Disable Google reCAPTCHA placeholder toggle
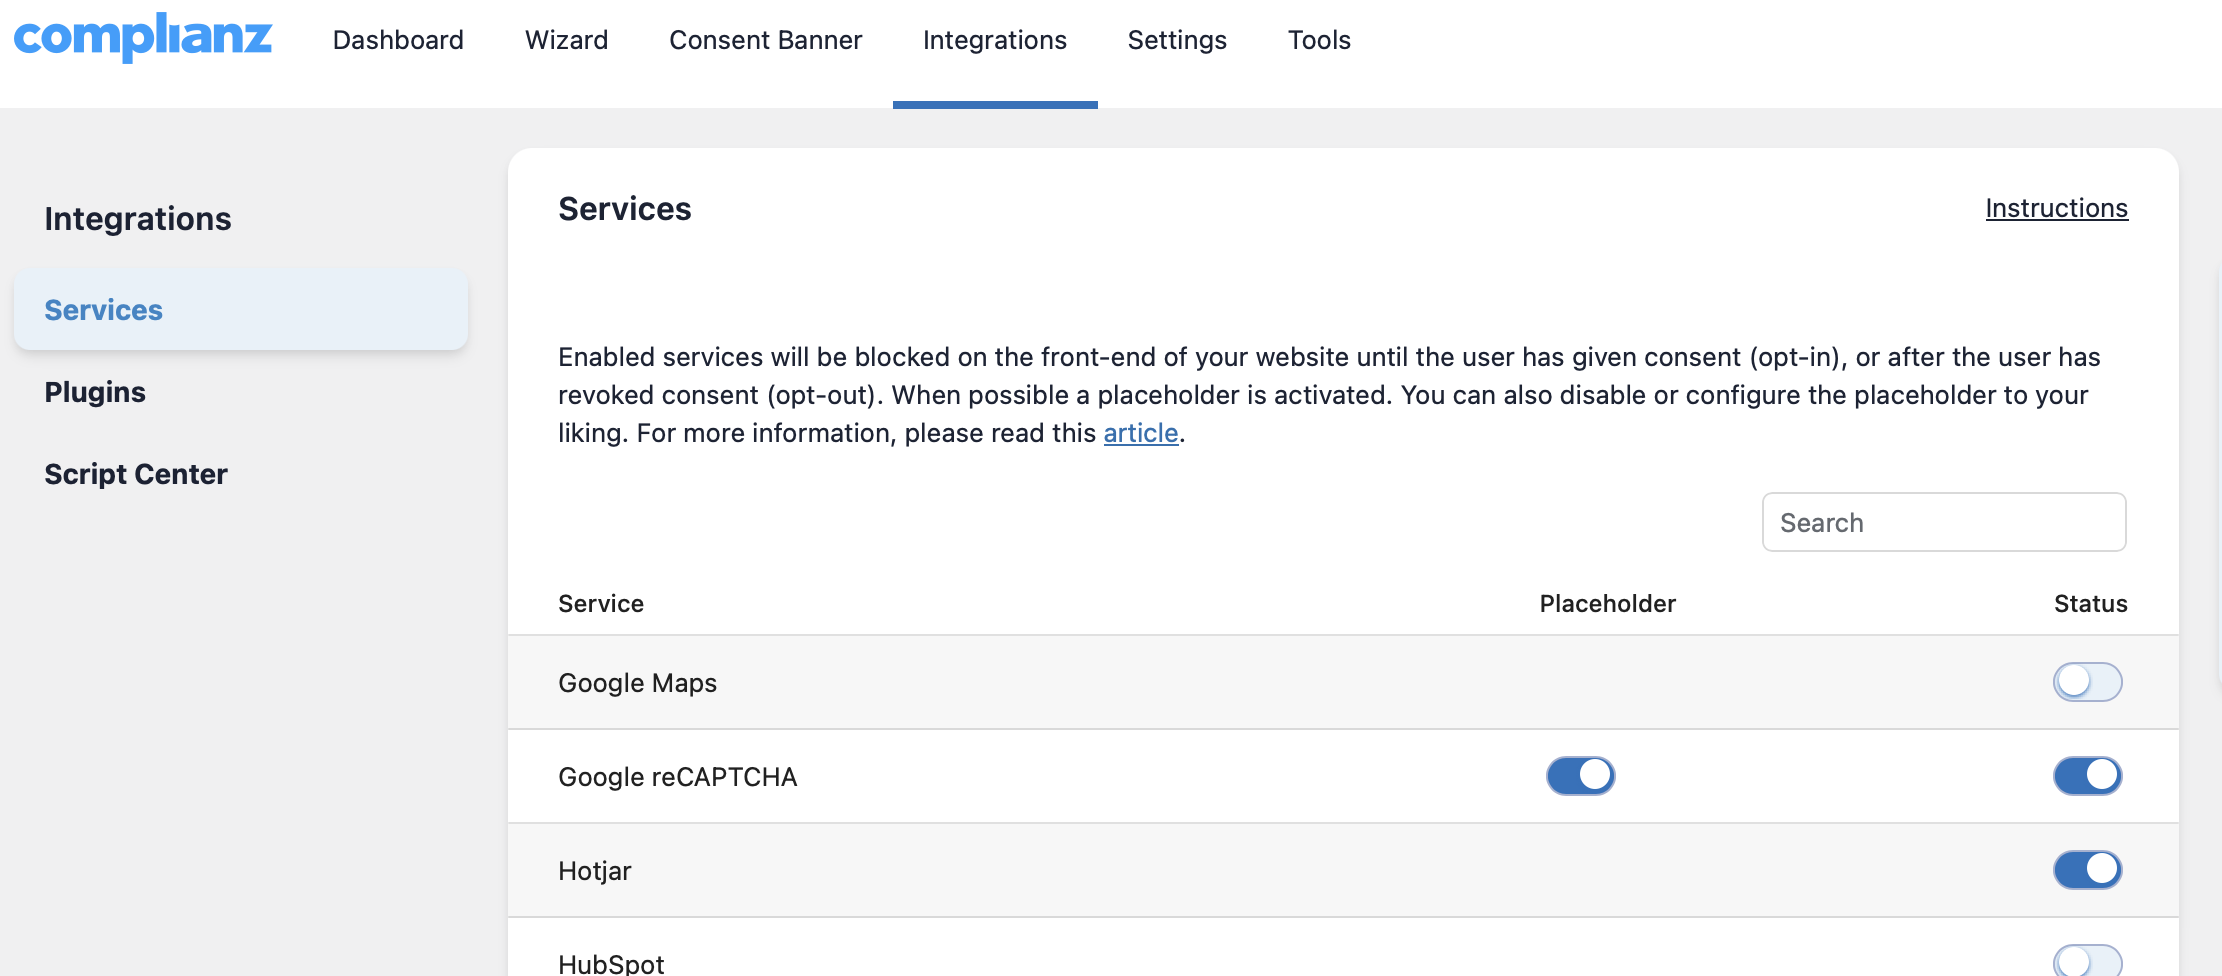The image size is (2222, 976). (1580, 776)
